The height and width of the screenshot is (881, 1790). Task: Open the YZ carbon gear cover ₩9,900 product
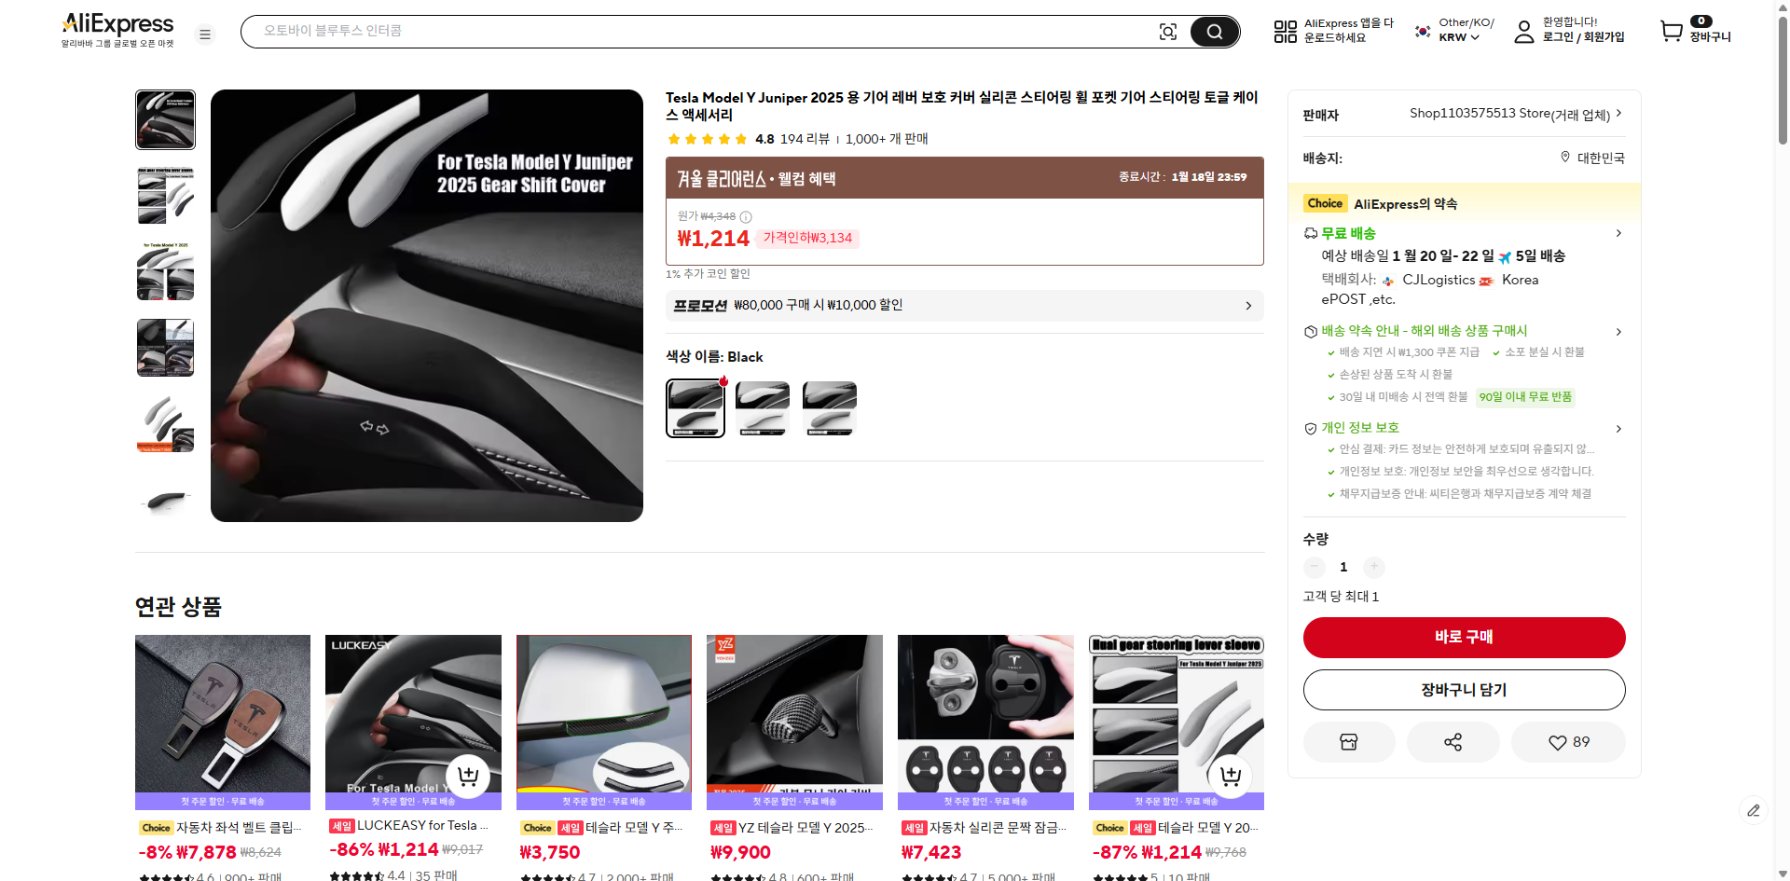coord(795,722)
